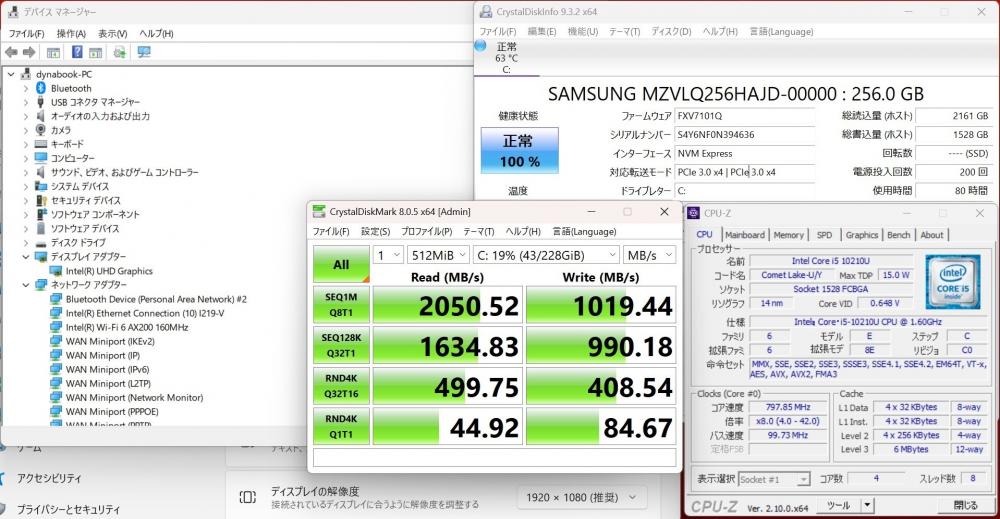
Task: Open ディスク(D) menu in CrystalDiskInfo
Action: click(671, 31)
